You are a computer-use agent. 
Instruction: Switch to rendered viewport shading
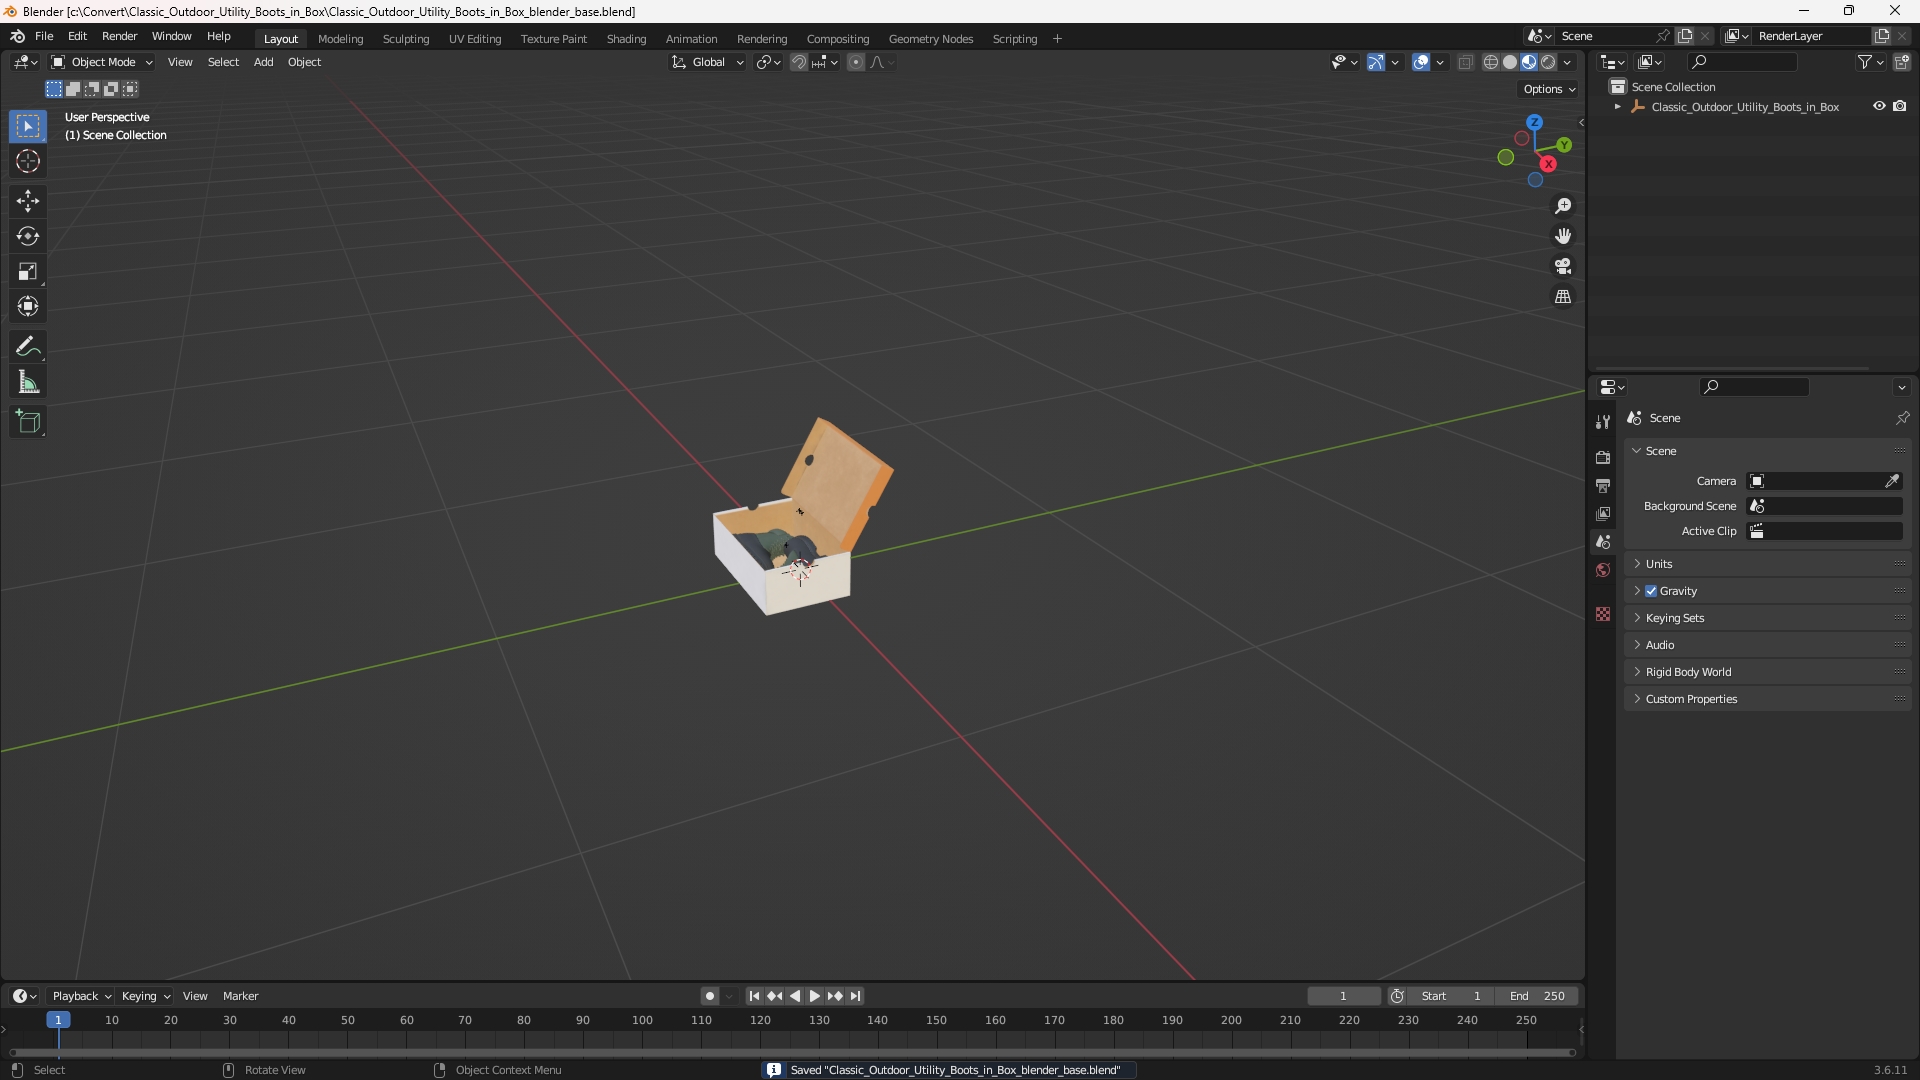pyautogui.click(x=1548, y=62)
